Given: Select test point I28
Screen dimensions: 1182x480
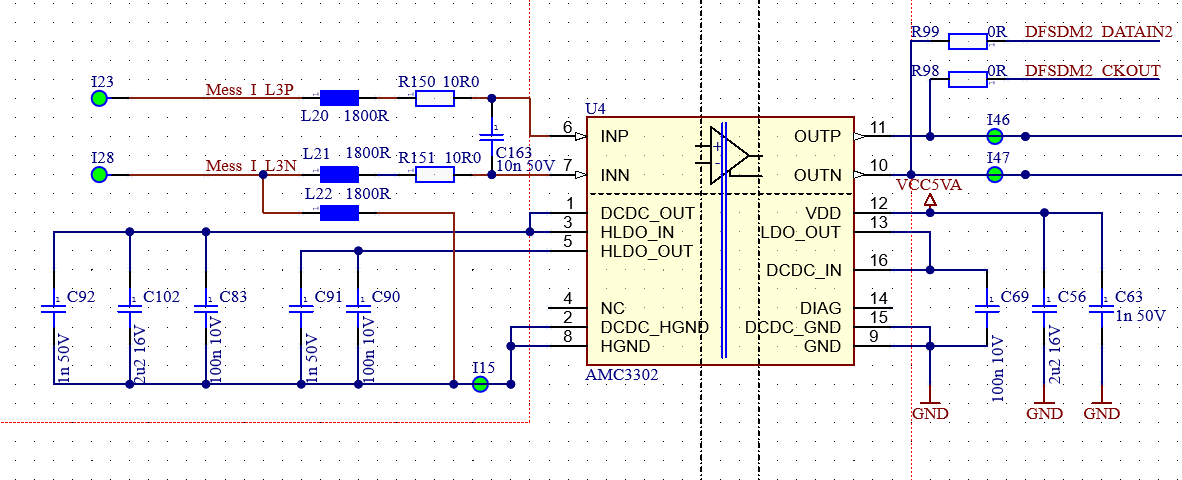Looking at the screenshot, I should click(99, 175).
